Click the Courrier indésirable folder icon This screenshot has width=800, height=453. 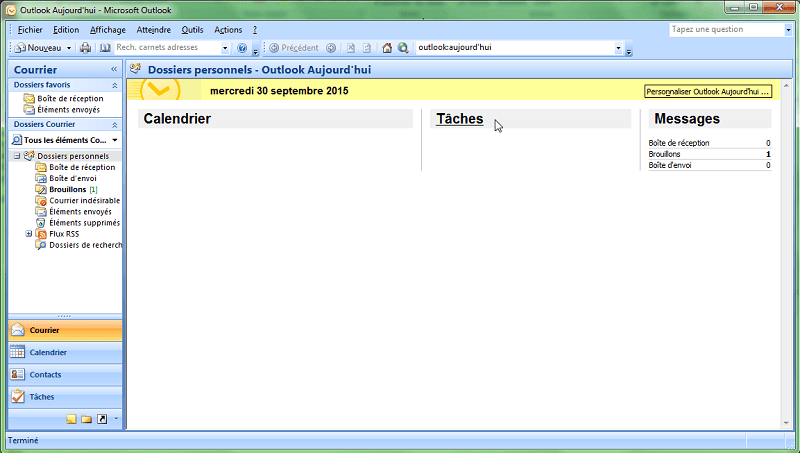(41, 200)
